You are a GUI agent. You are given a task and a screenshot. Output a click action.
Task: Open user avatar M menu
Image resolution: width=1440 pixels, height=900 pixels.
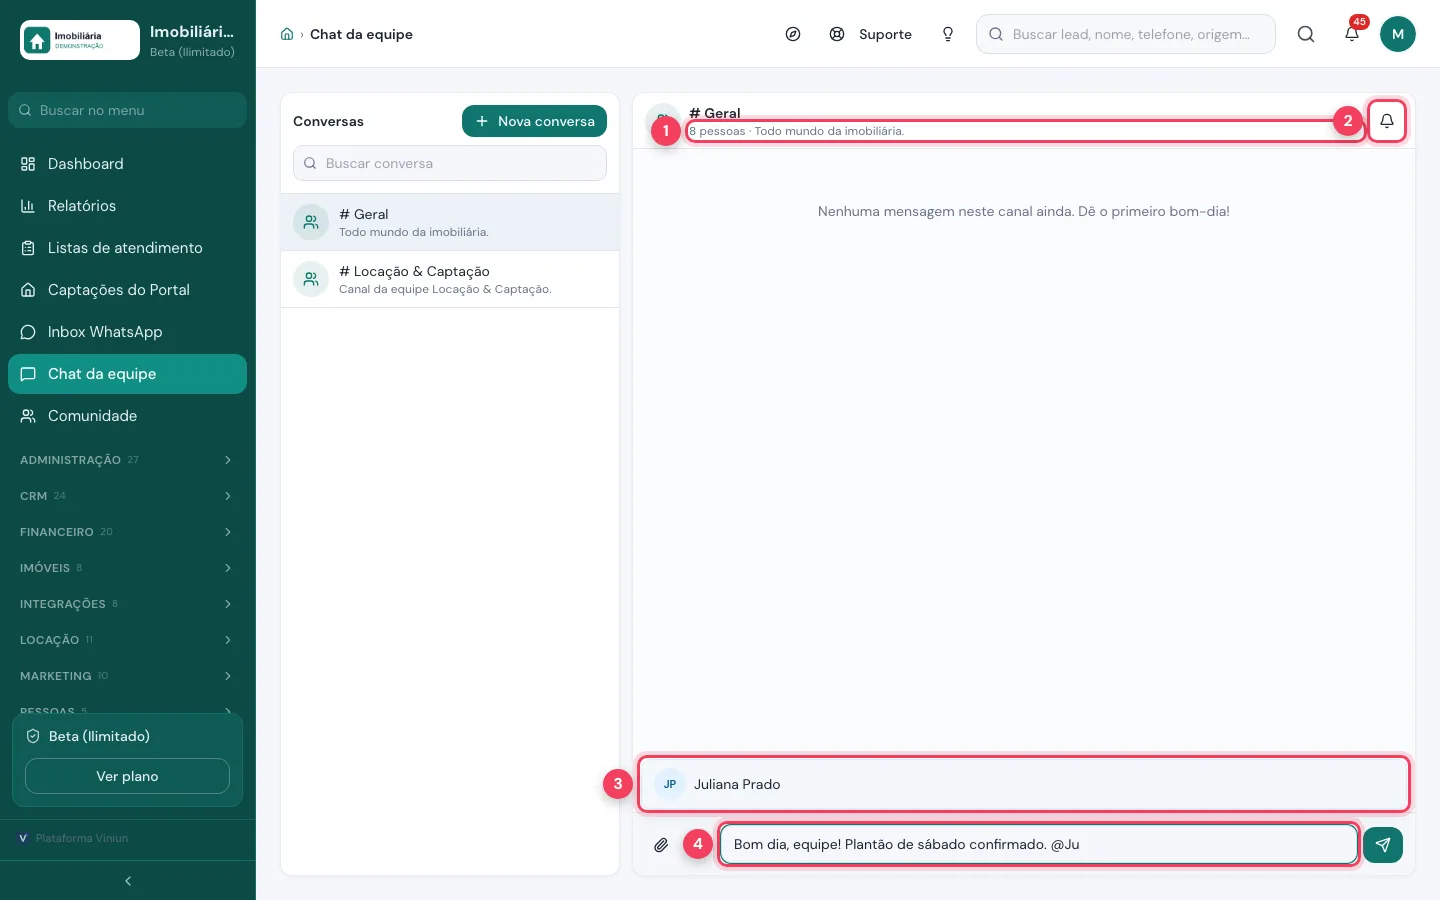point(1398,34)
